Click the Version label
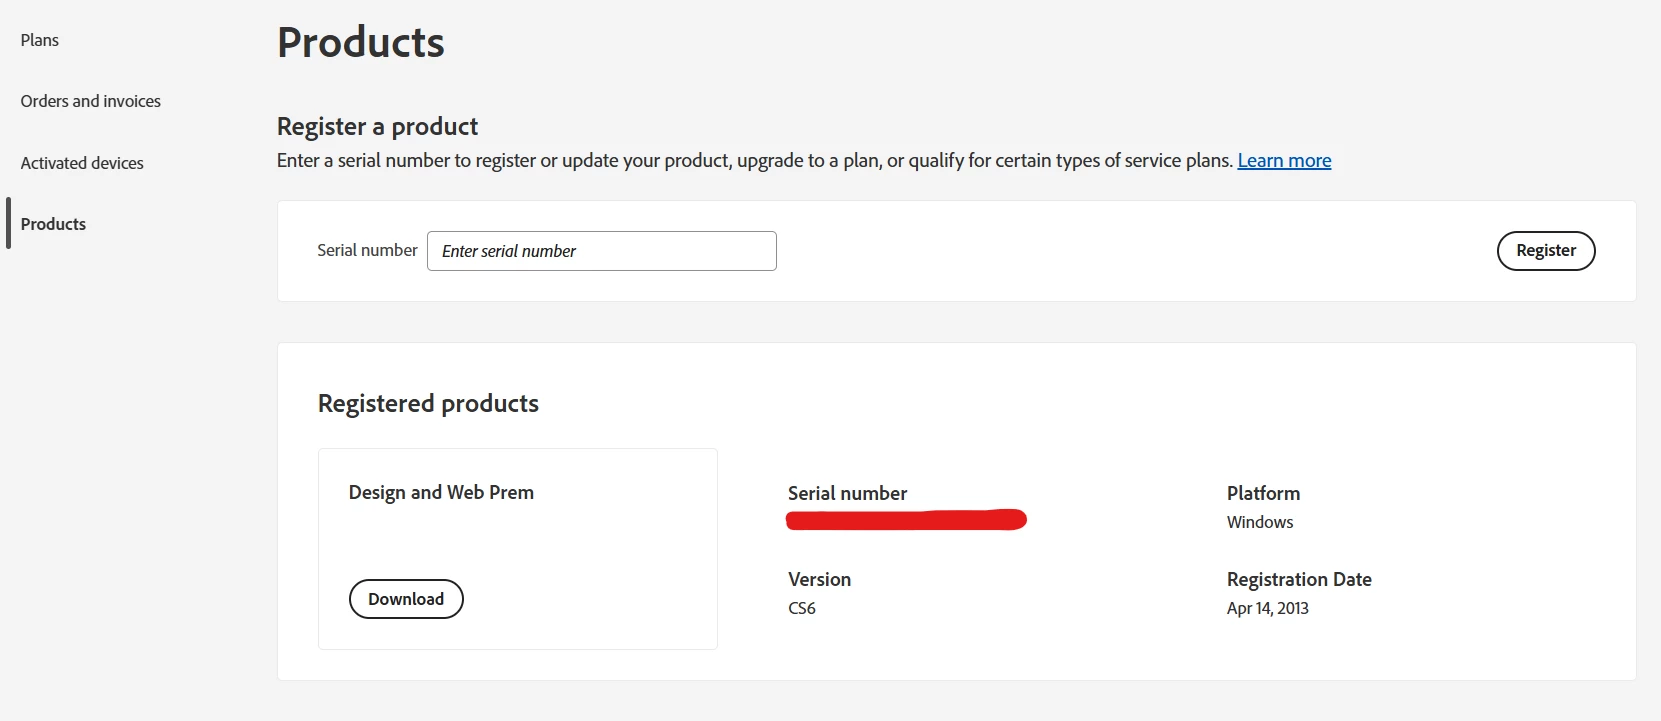Screen dimensions: 1661x721 819,579
